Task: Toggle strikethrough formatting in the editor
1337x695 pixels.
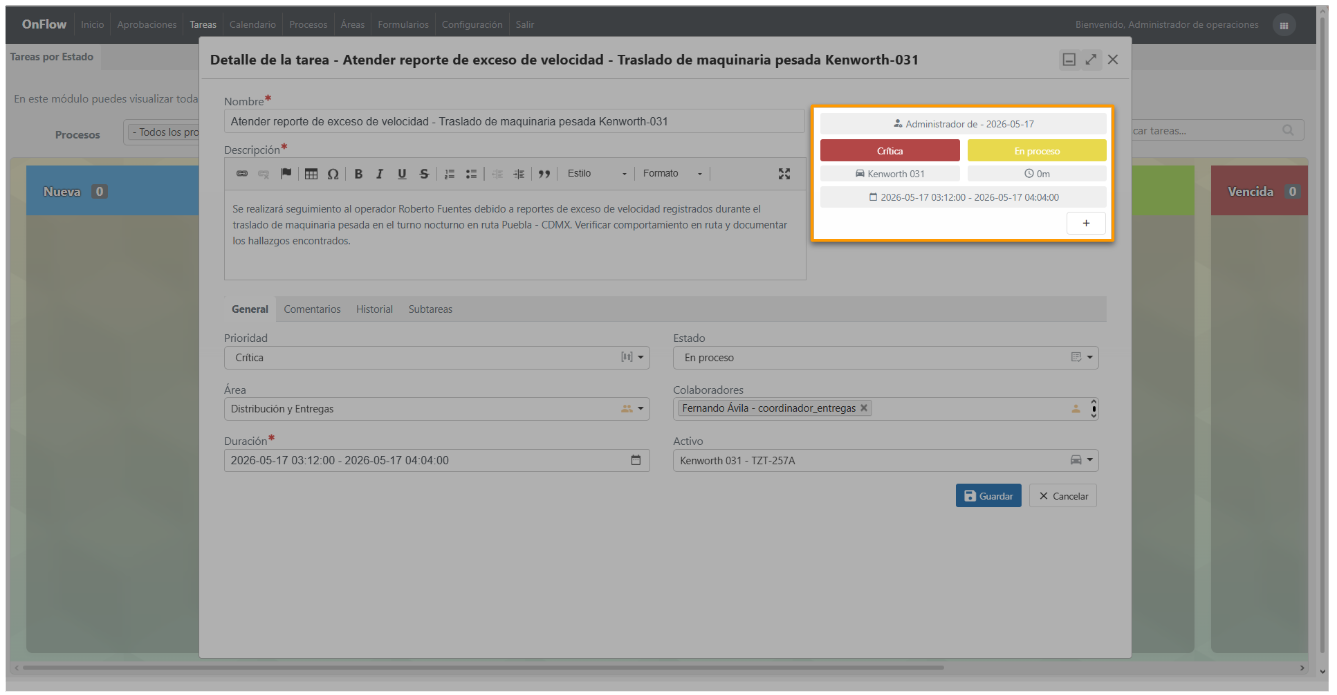Action: pyautogui.click(x=424, y=174)
